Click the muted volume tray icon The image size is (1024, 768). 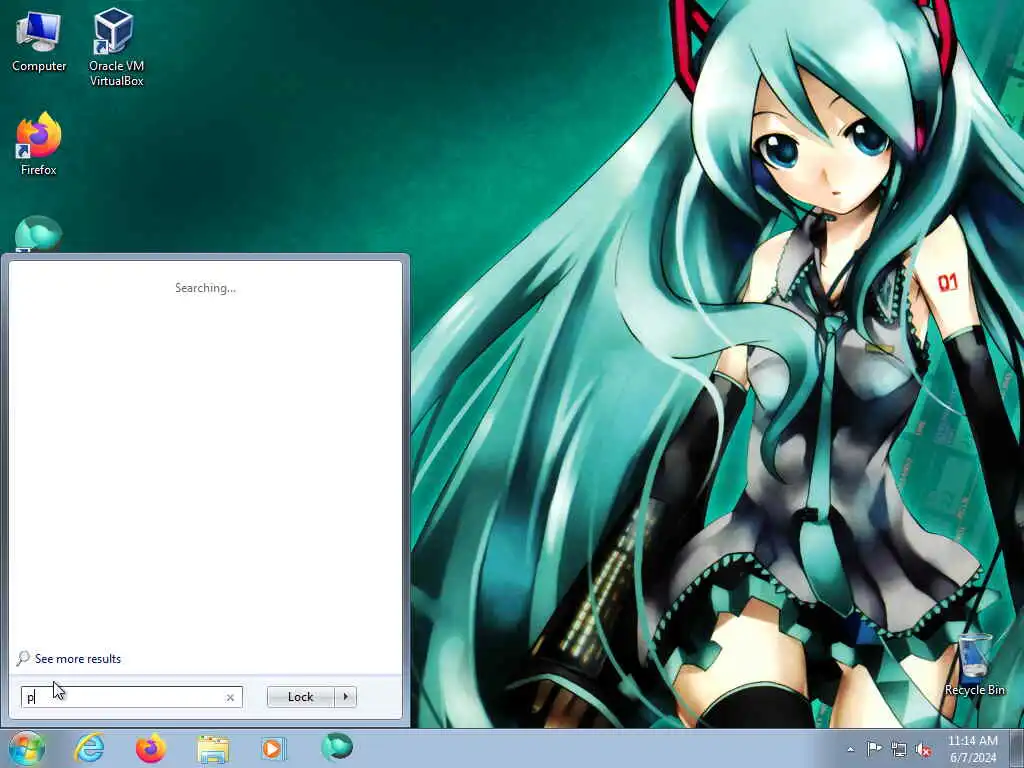point(923,750)
